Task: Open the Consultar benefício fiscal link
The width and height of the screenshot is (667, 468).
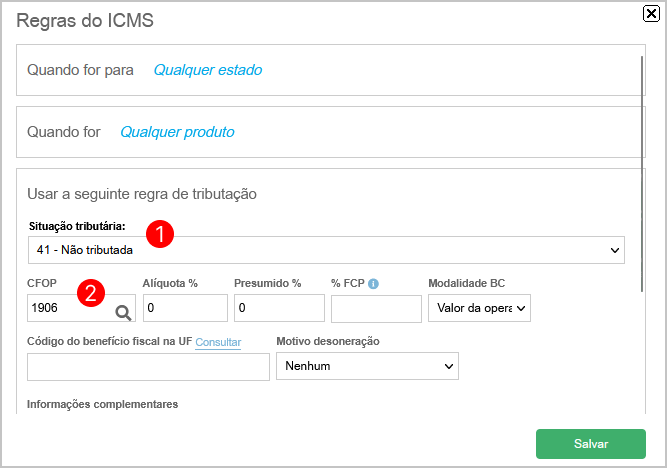Action: [x=218, y=342]
